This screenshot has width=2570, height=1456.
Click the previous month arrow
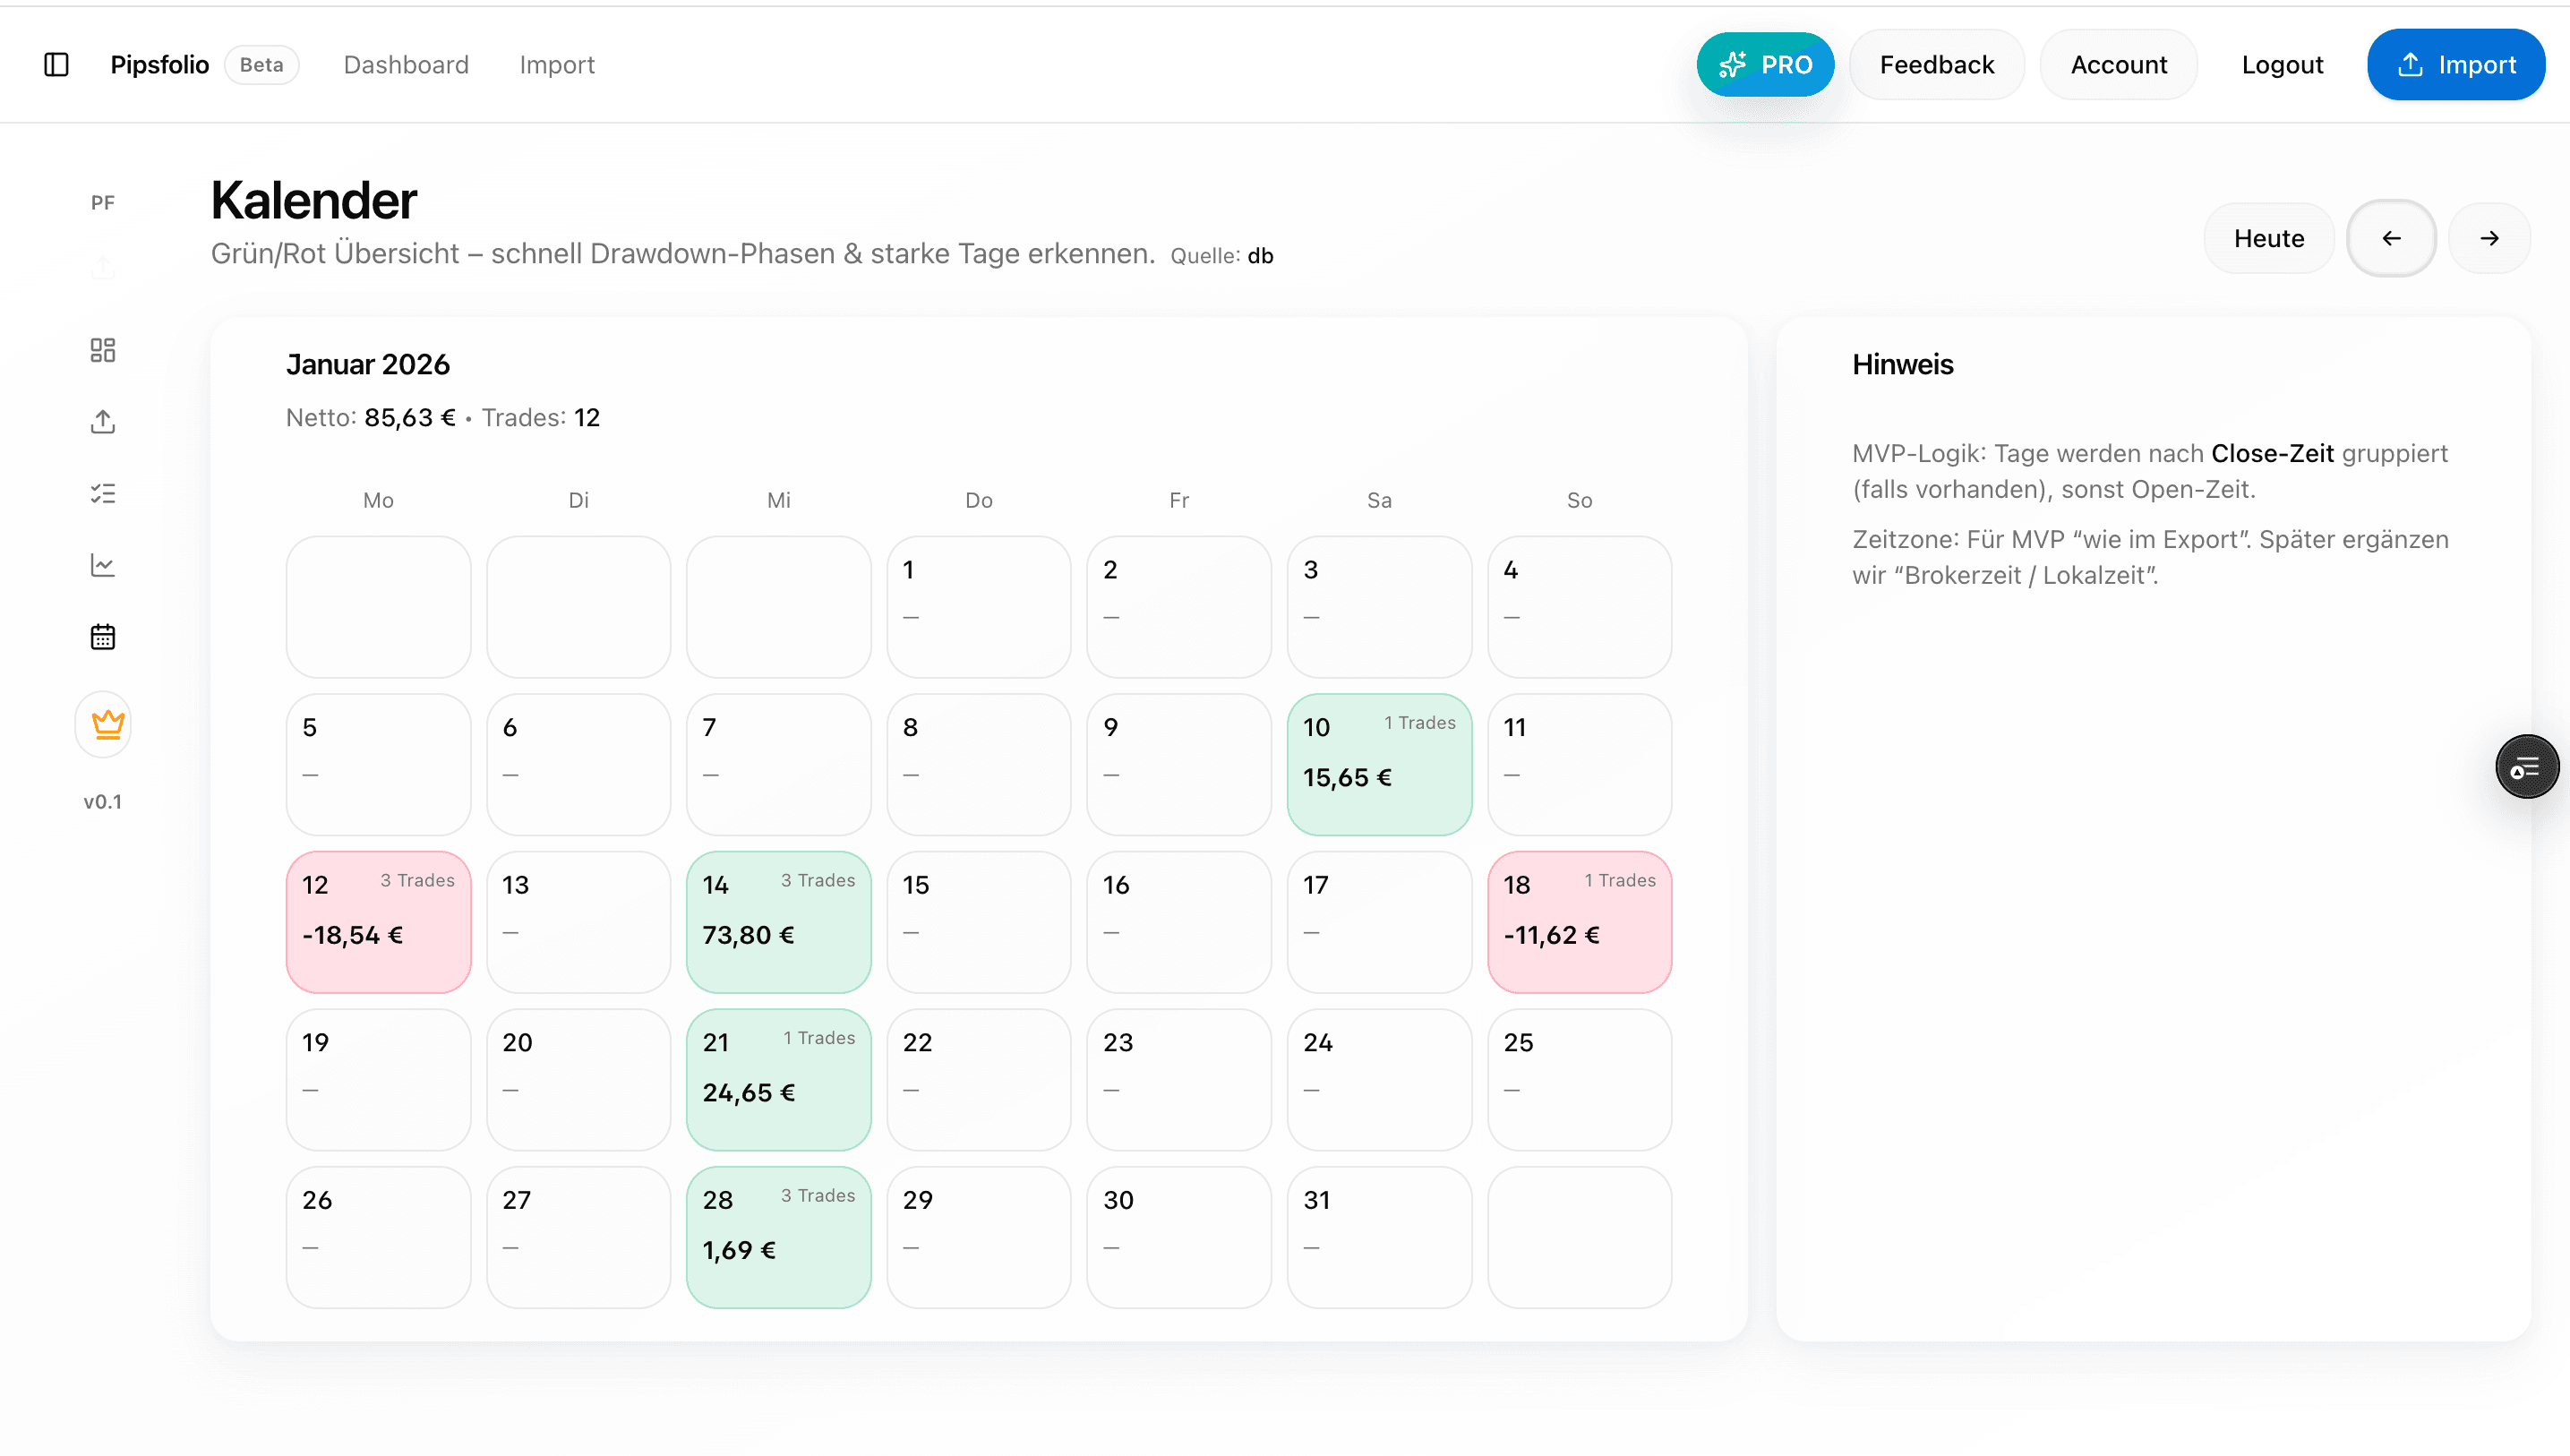pyautogui.click(x=2391, y=238)
